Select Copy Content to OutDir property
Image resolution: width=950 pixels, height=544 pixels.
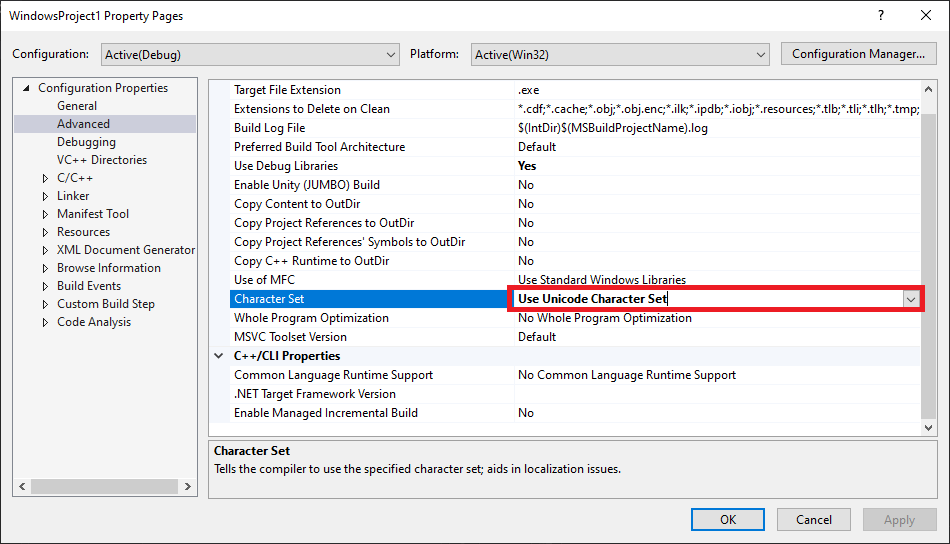click(297, 204)
